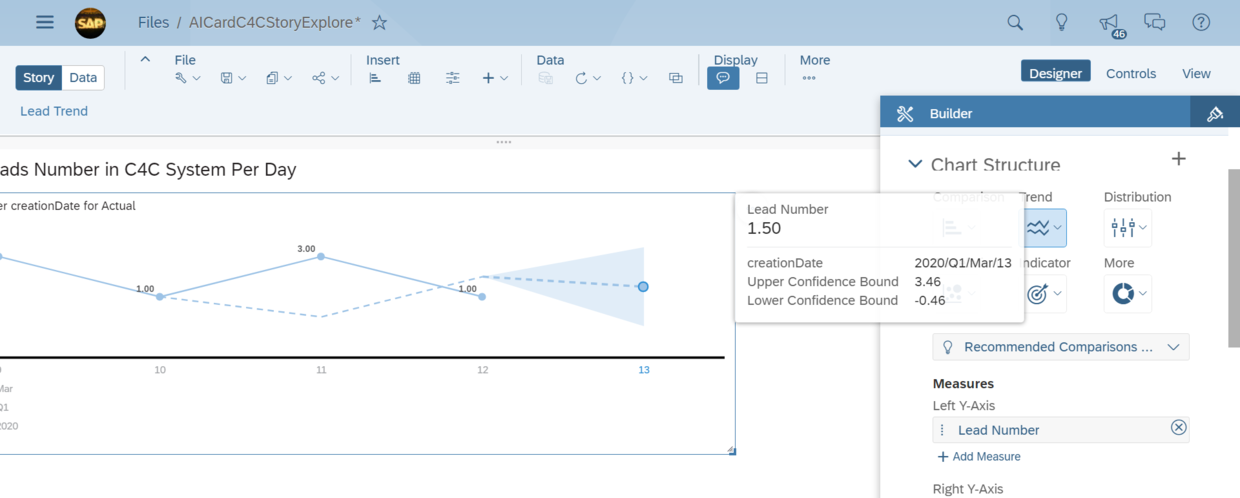Switch to Data view toggle

tap(83, 77)
